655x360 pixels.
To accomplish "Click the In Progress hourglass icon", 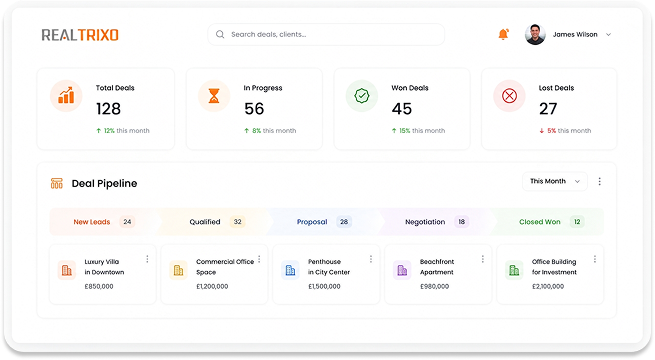I will tap(214, 96).
